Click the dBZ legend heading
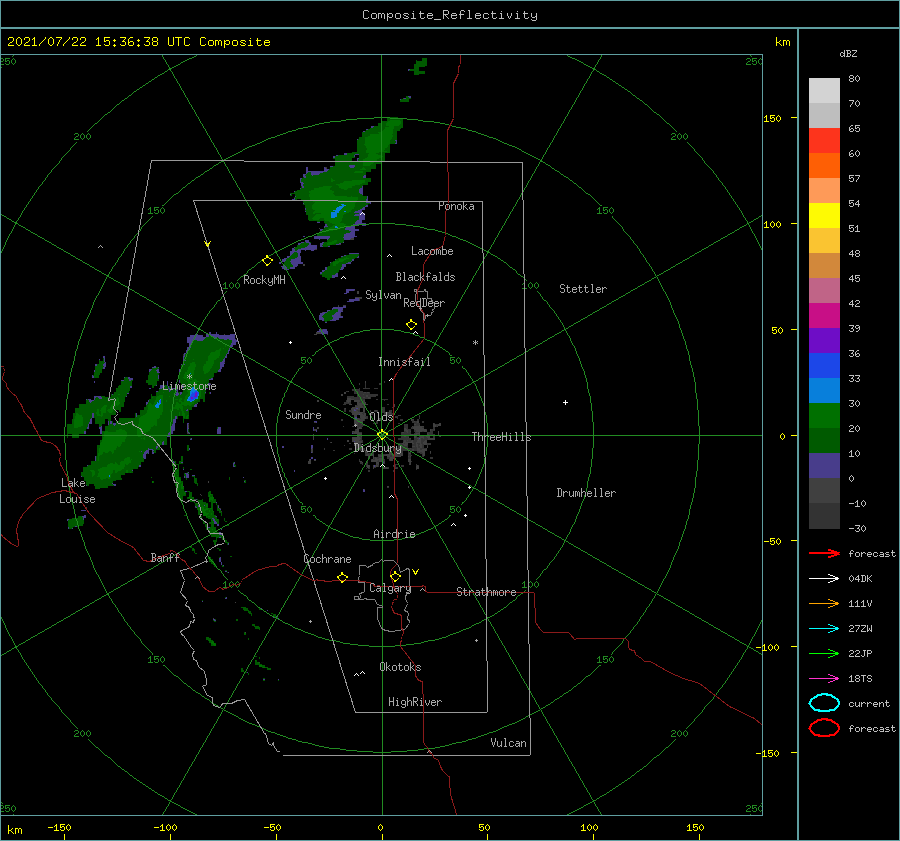900x841 pixels. tap(848, 53)
